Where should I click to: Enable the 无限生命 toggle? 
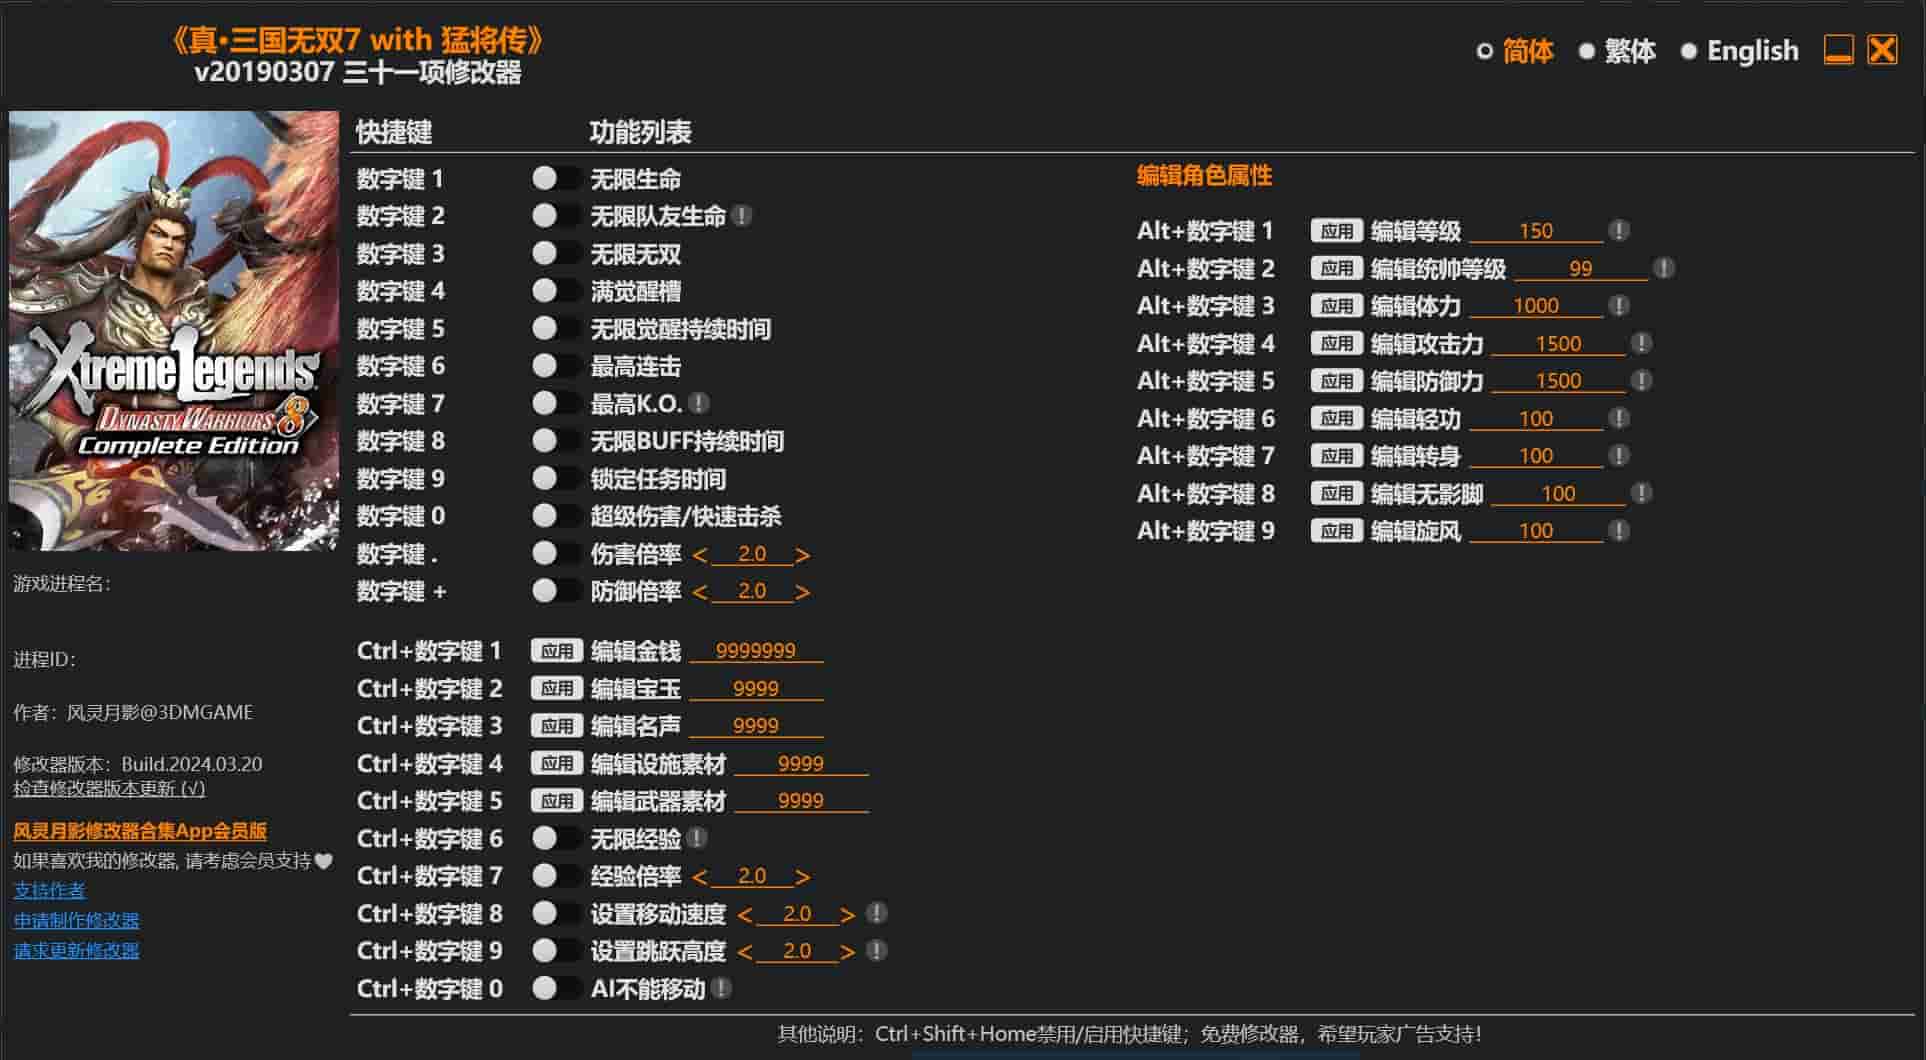click(555, 178)
